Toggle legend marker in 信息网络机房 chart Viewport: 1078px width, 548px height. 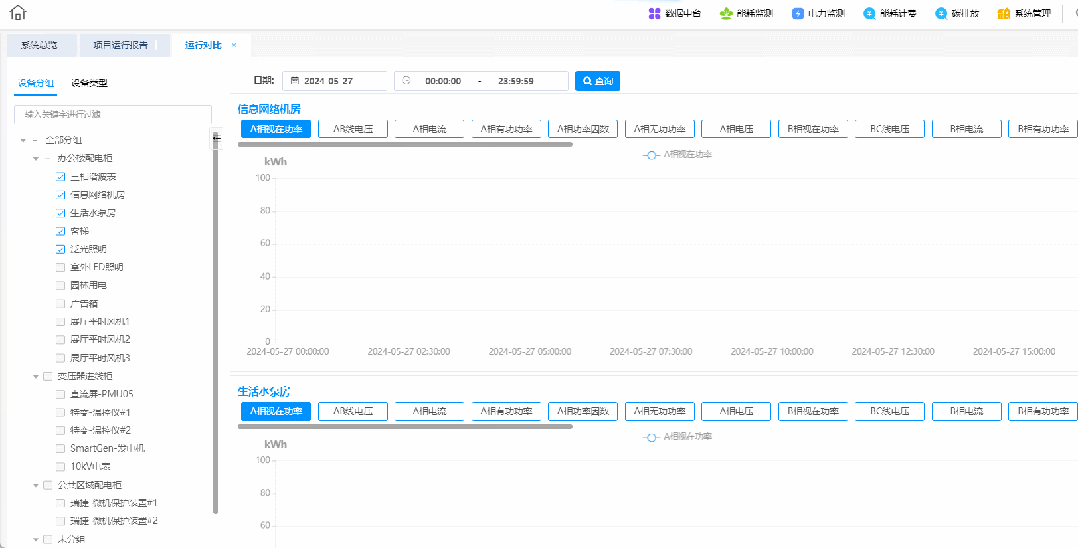[652, 155]
